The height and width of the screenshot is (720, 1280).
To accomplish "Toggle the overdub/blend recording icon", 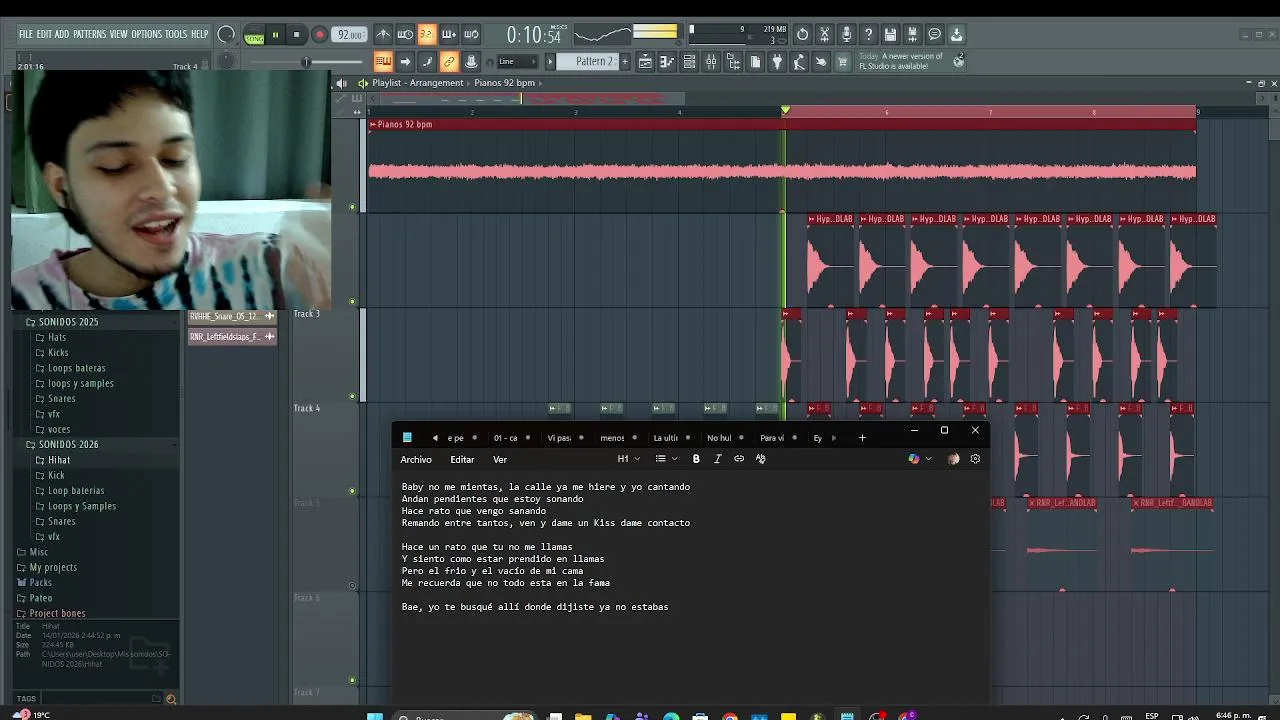I will click(449, 35).
